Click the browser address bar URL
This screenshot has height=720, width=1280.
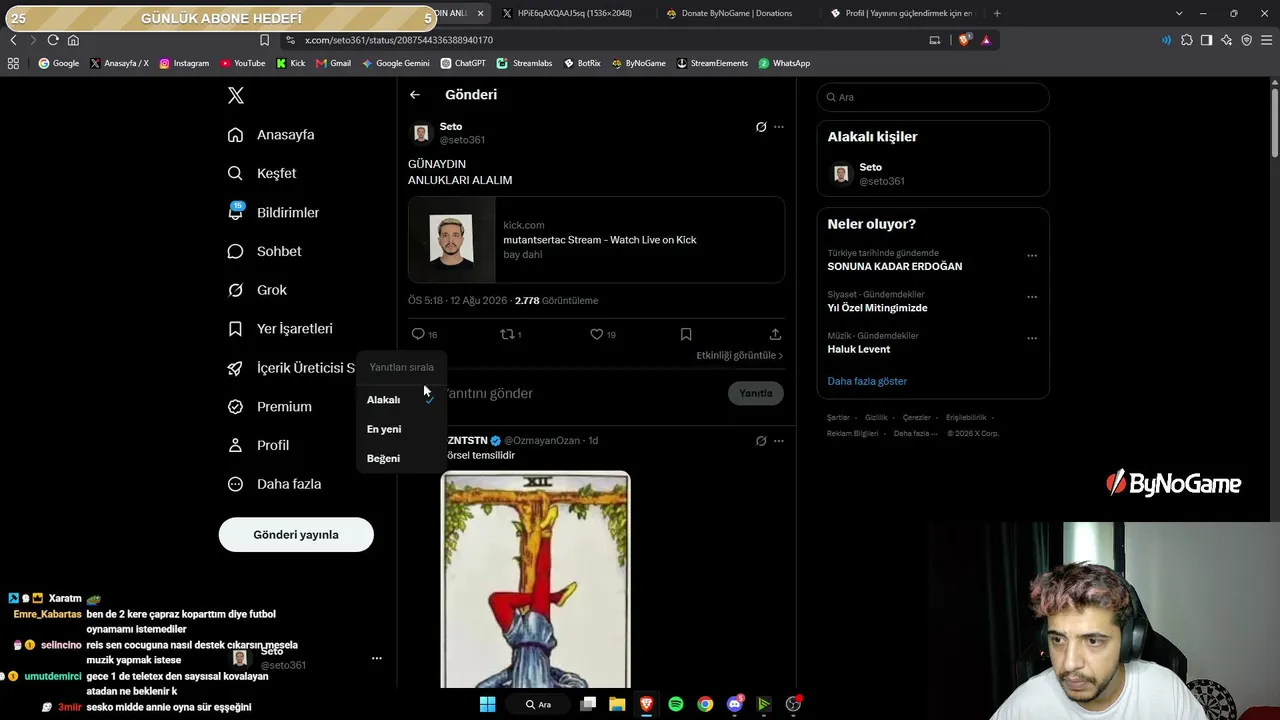(x=399, y=40)
